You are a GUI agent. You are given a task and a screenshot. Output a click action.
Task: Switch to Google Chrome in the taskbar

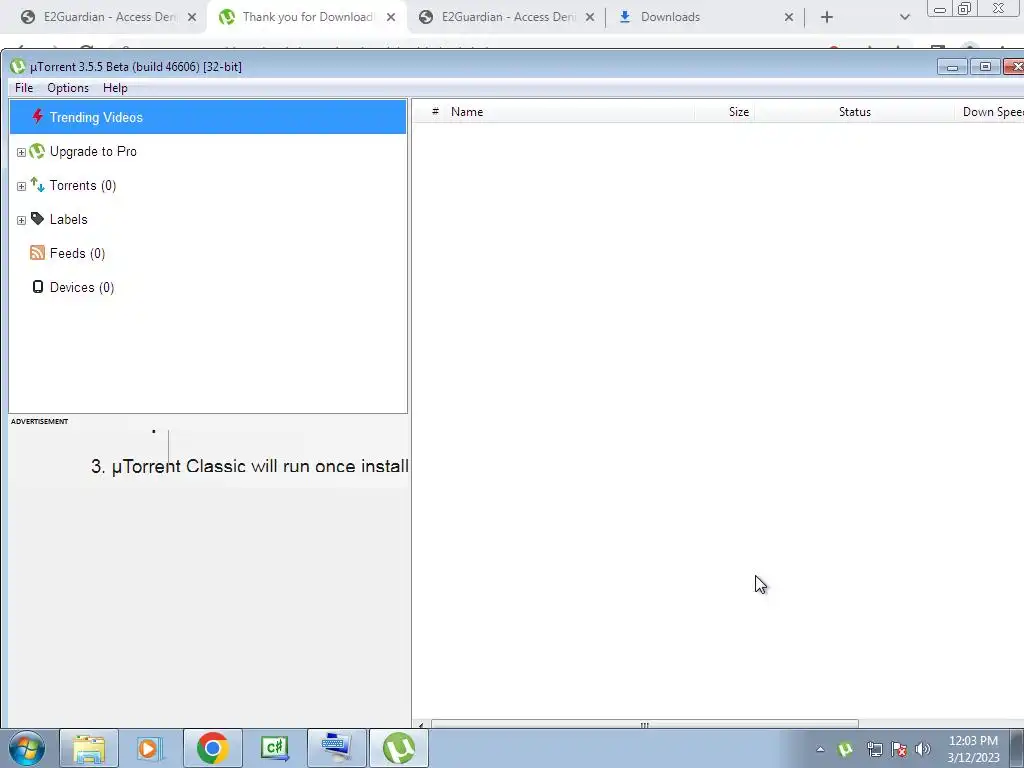click(212, 748)
